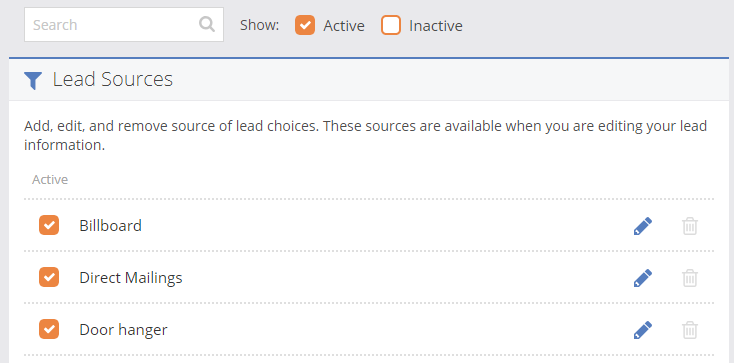Delete the Door hanger source
Viewport: 734px width, 363px height.
tap(690, 330)
